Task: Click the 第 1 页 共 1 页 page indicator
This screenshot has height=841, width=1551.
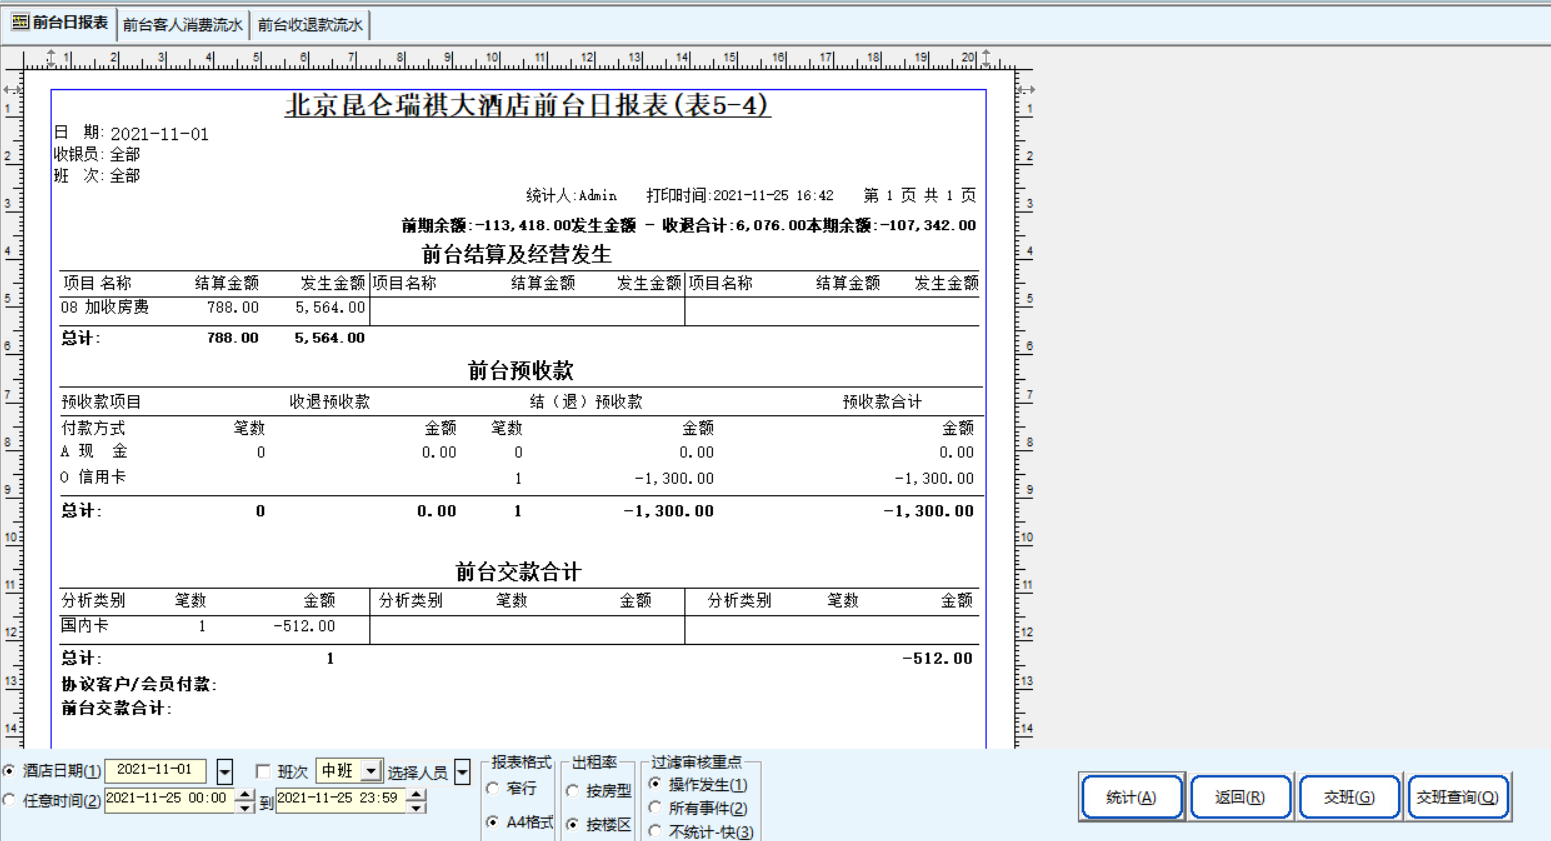Action: pos(920,196)
